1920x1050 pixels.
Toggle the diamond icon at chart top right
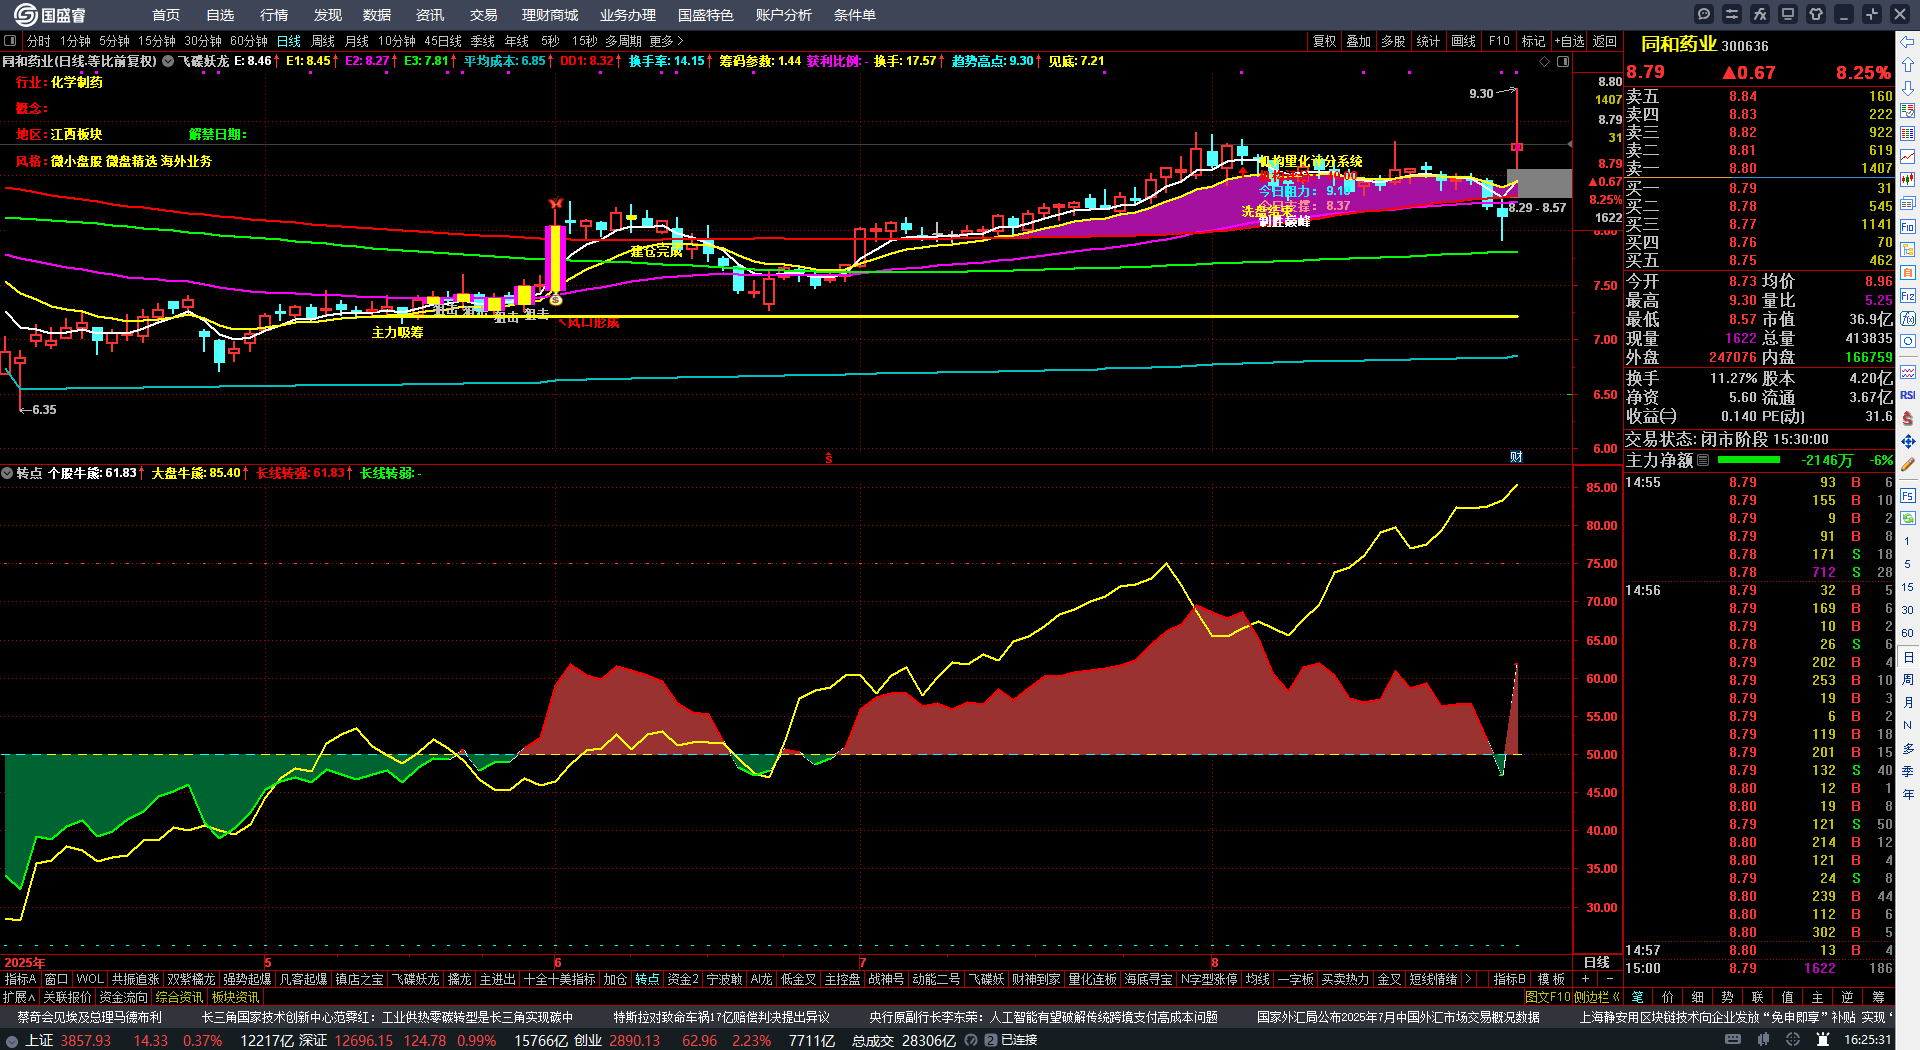click(1545, 61)
